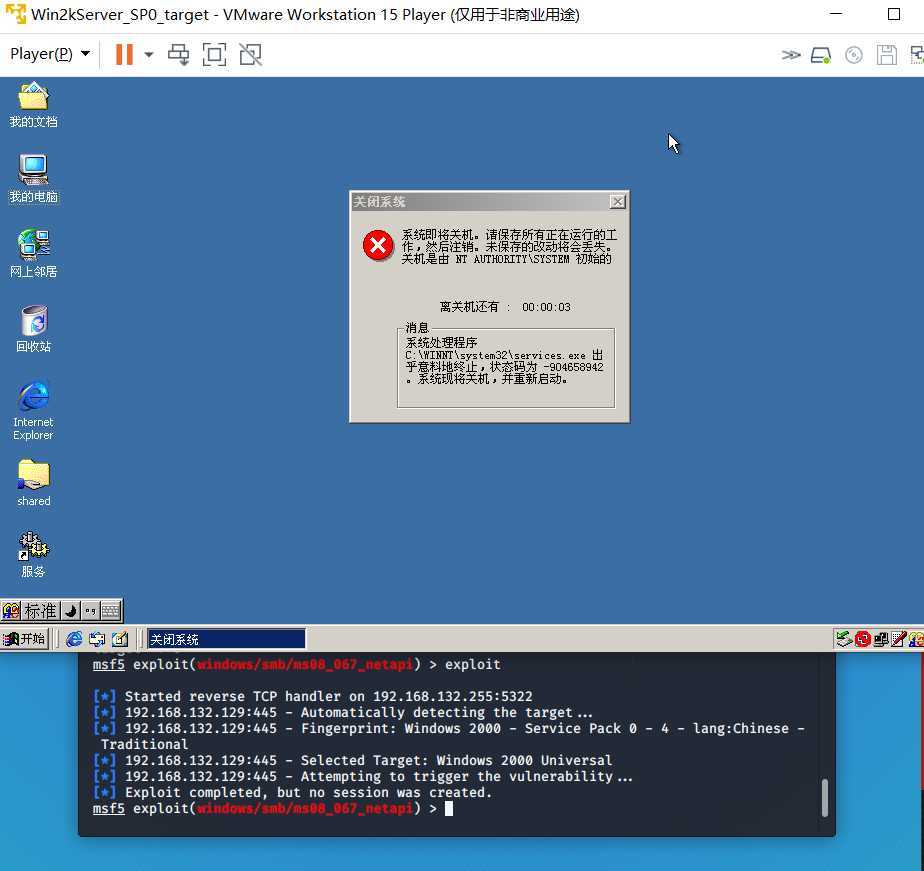Open the IME soft keyboard
924x871 pixels.
point(110,611)
